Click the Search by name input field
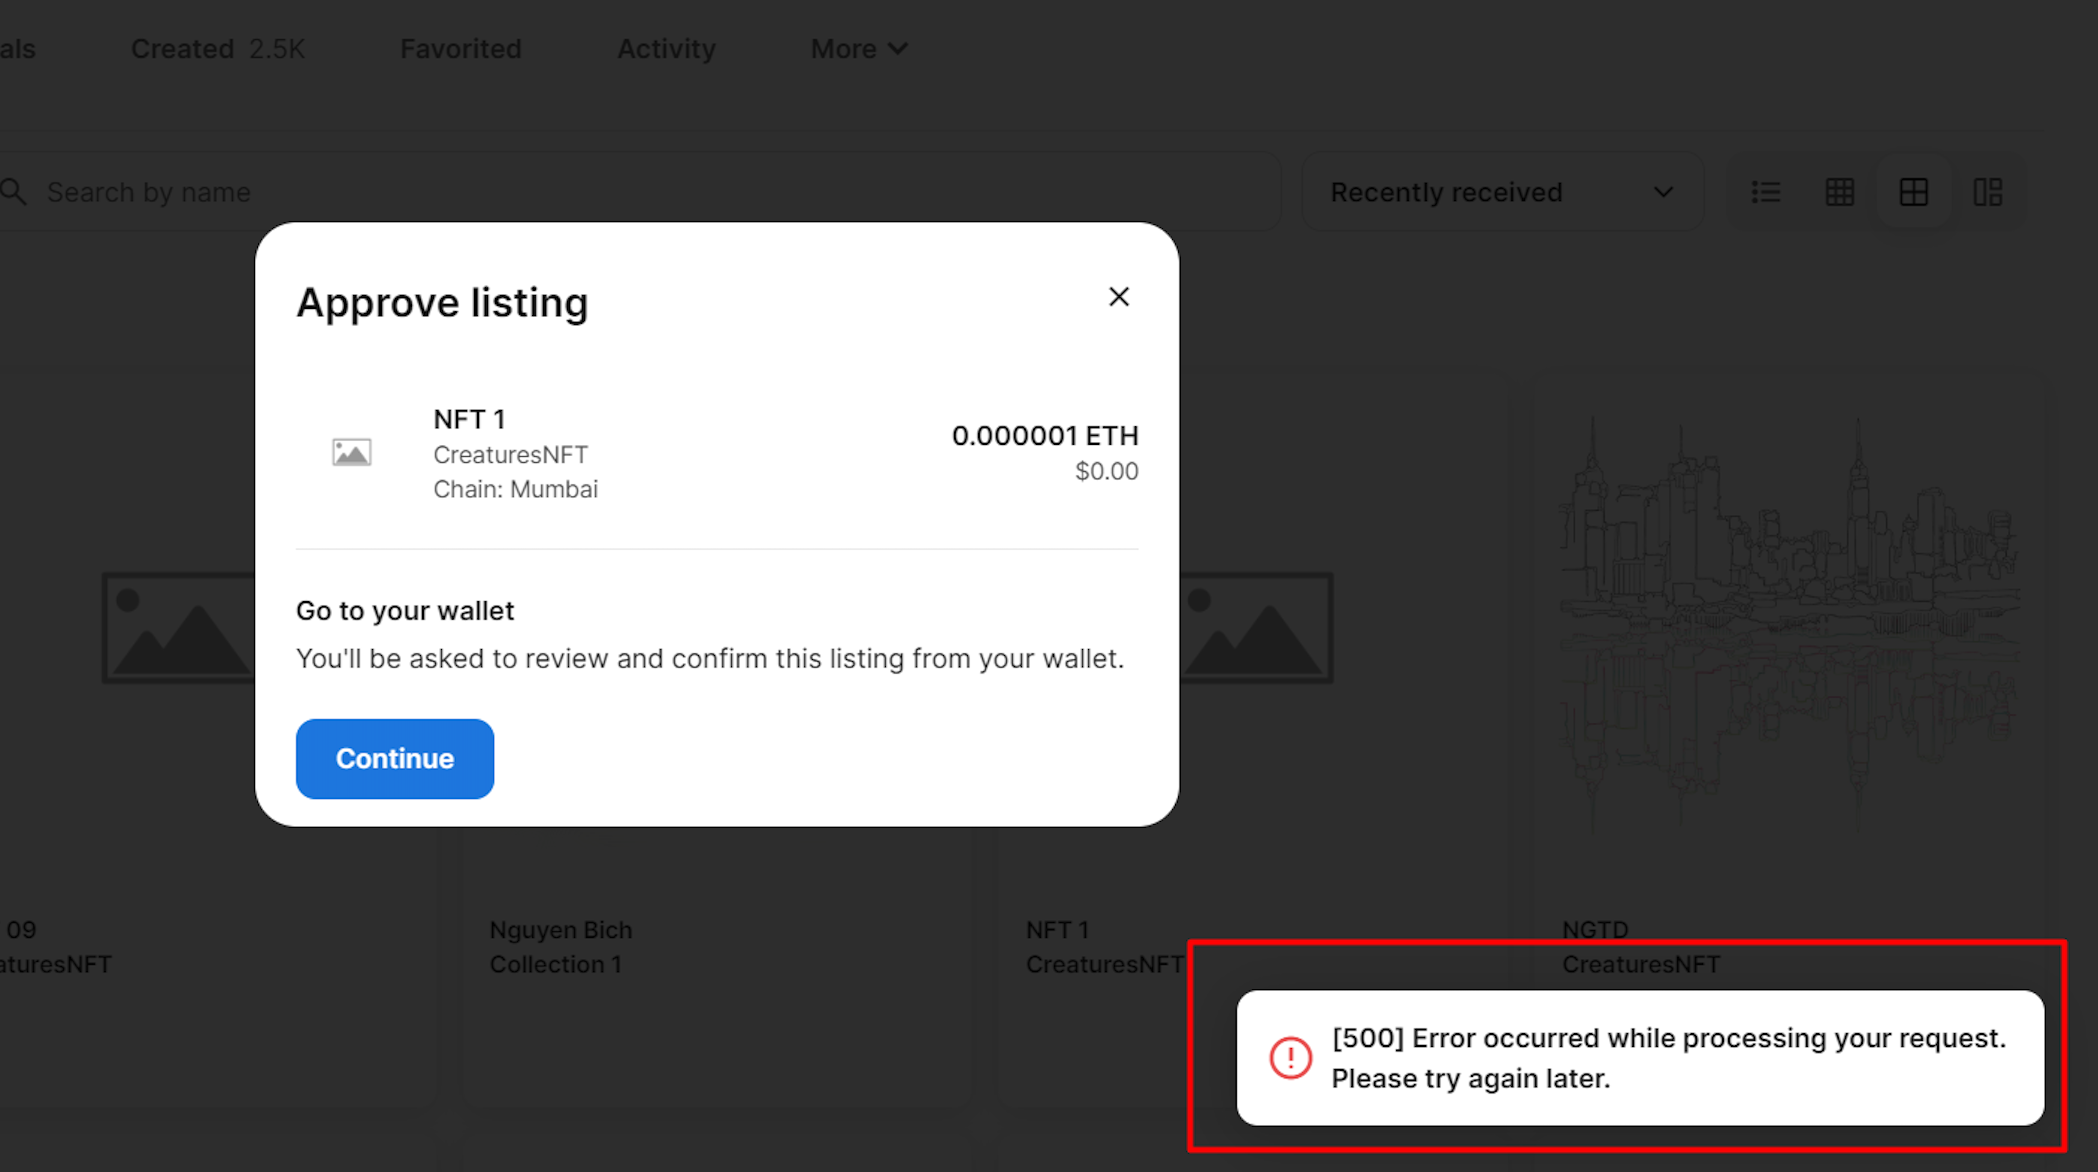 point(400,191)
